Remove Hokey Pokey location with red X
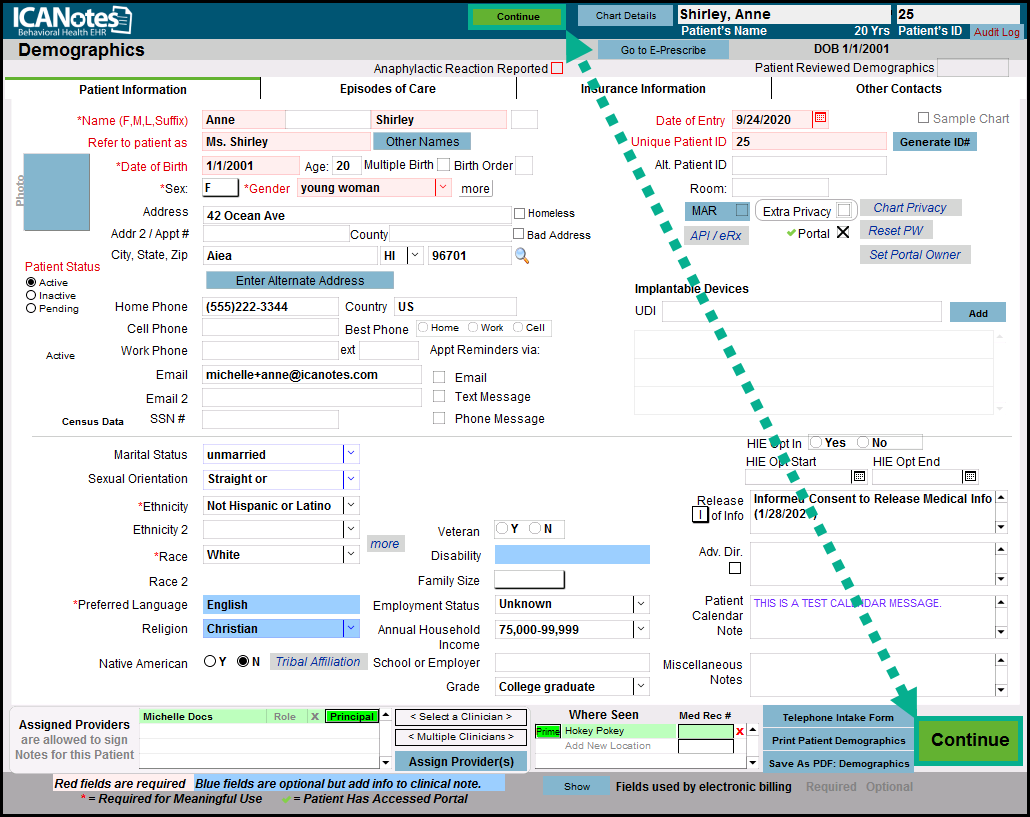The height and width of the screenshot is (817, 1030). 740,732
